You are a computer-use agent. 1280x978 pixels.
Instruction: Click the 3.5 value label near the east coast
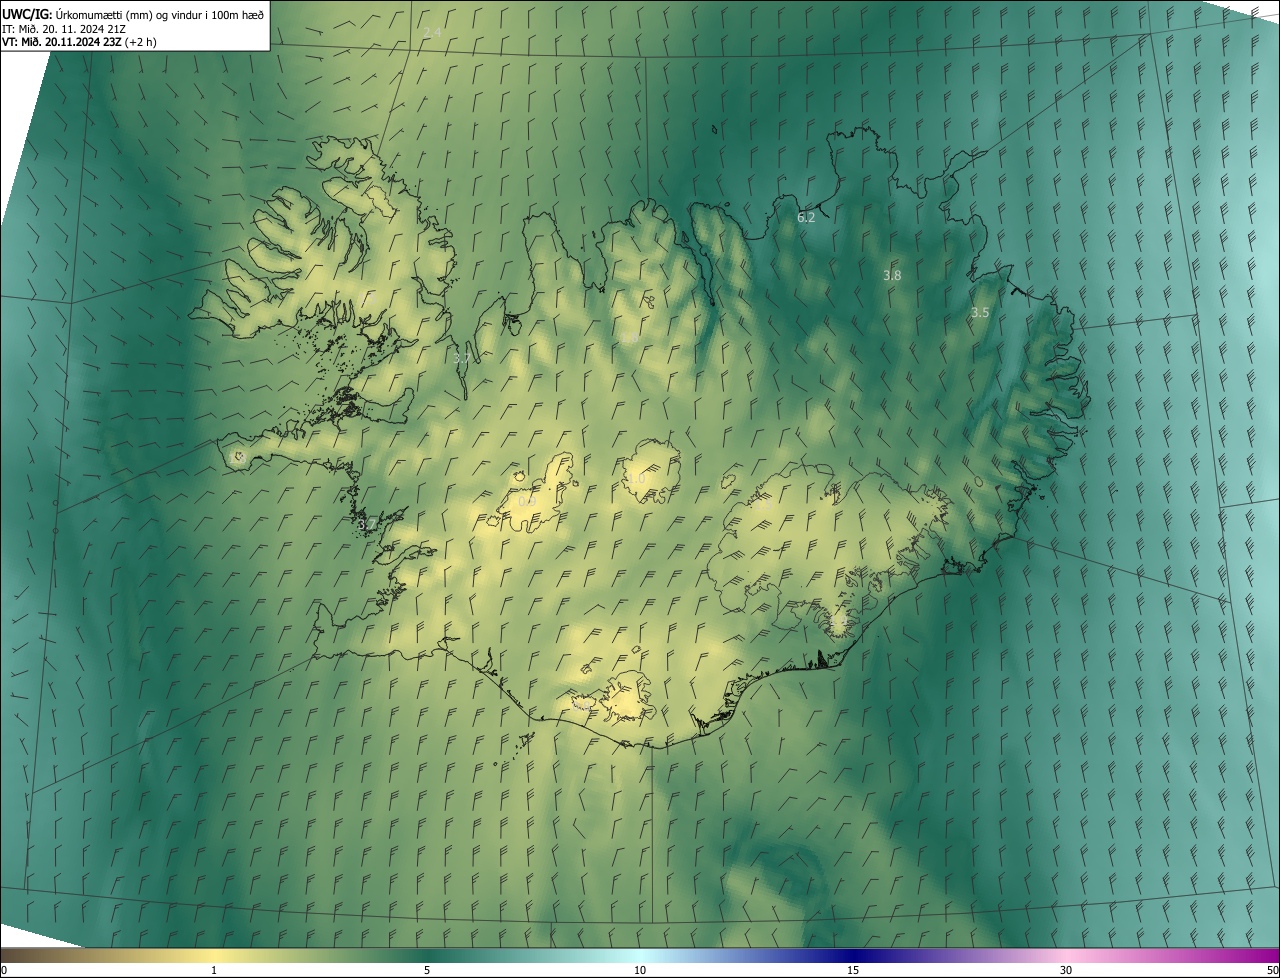(x=980, y=313)
